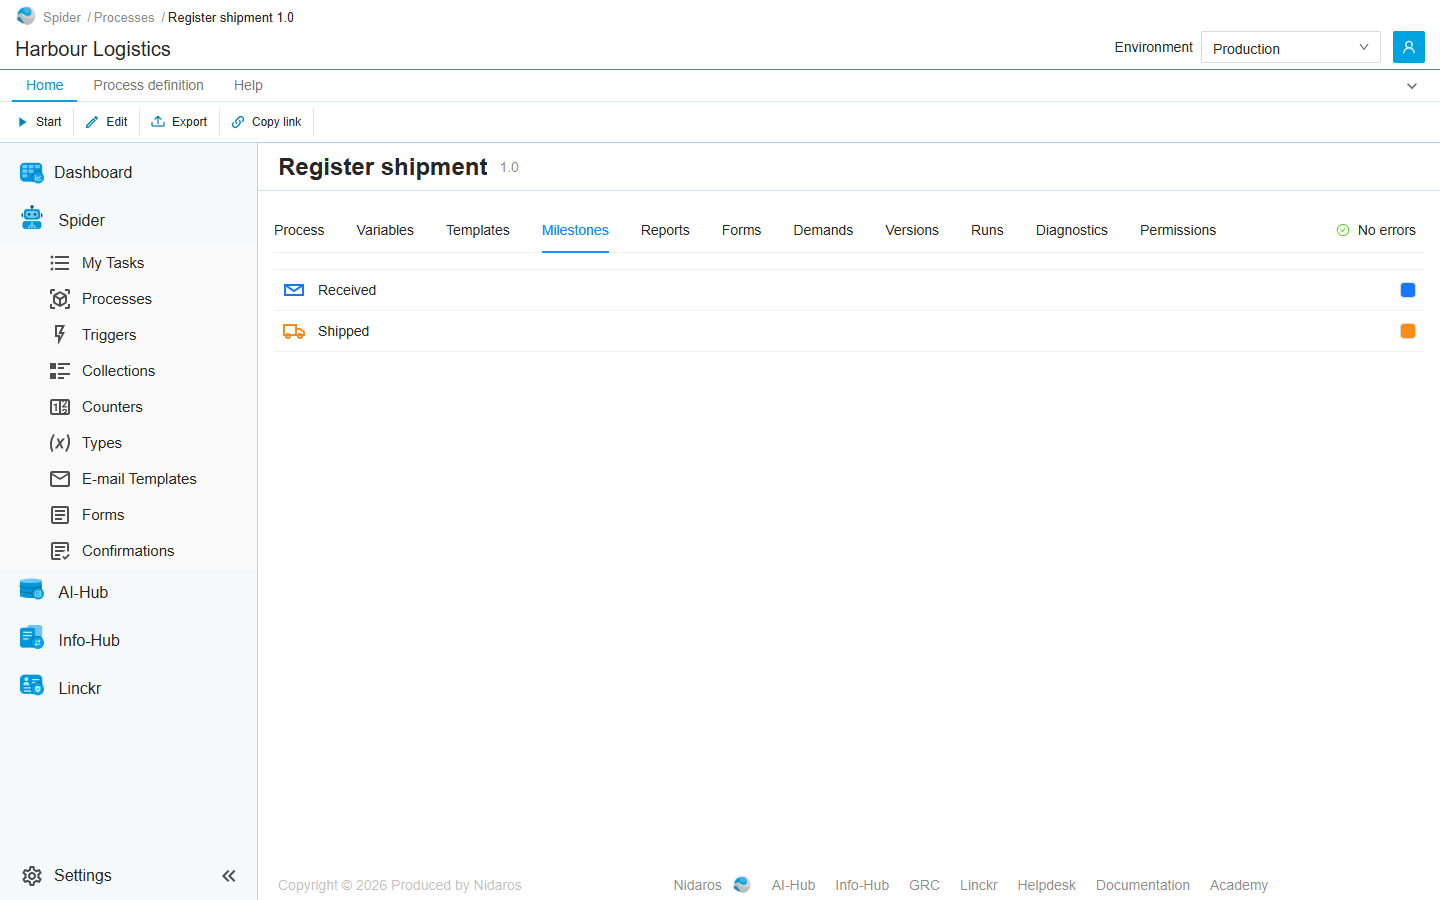Click the No errors status text
The image size is (1440, 900).
1387,230
